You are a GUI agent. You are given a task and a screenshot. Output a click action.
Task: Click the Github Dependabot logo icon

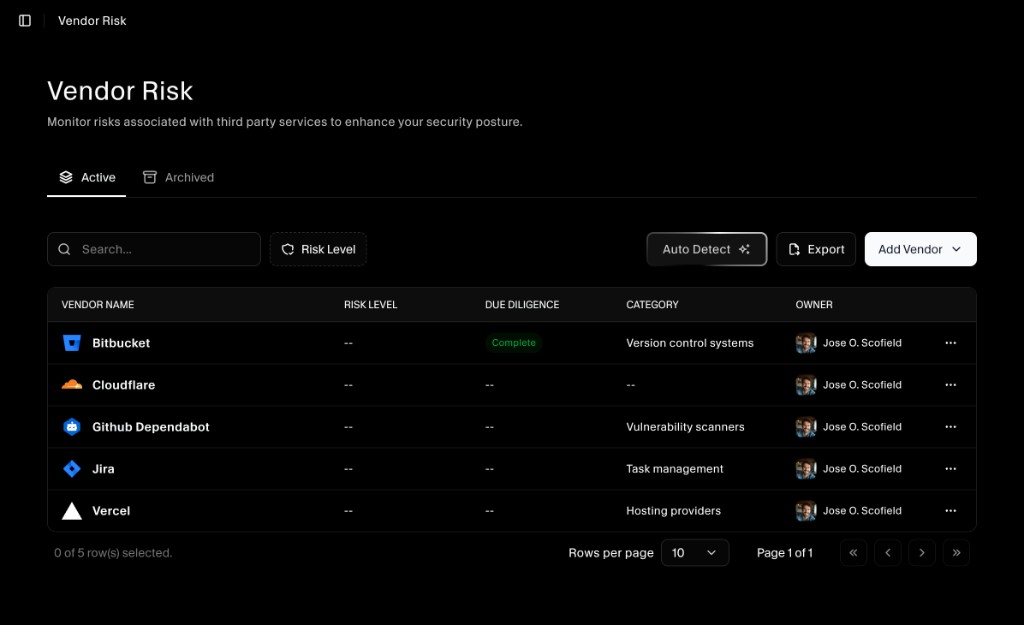(x=72, y=426)
